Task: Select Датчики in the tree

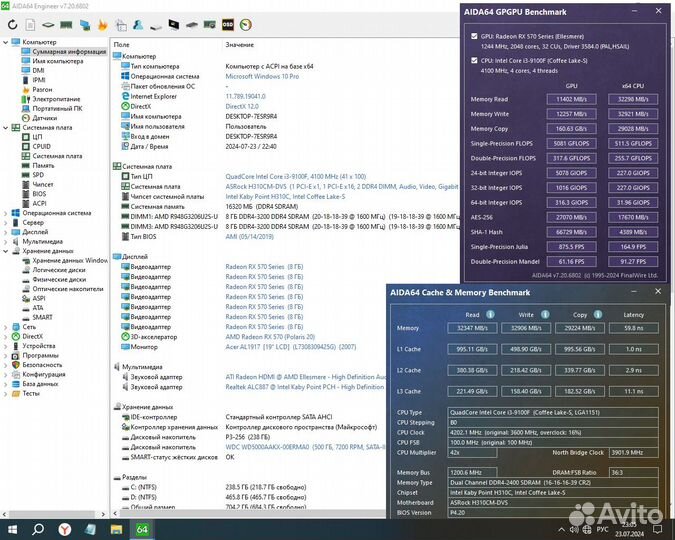Action: click(x=45, y=118)
